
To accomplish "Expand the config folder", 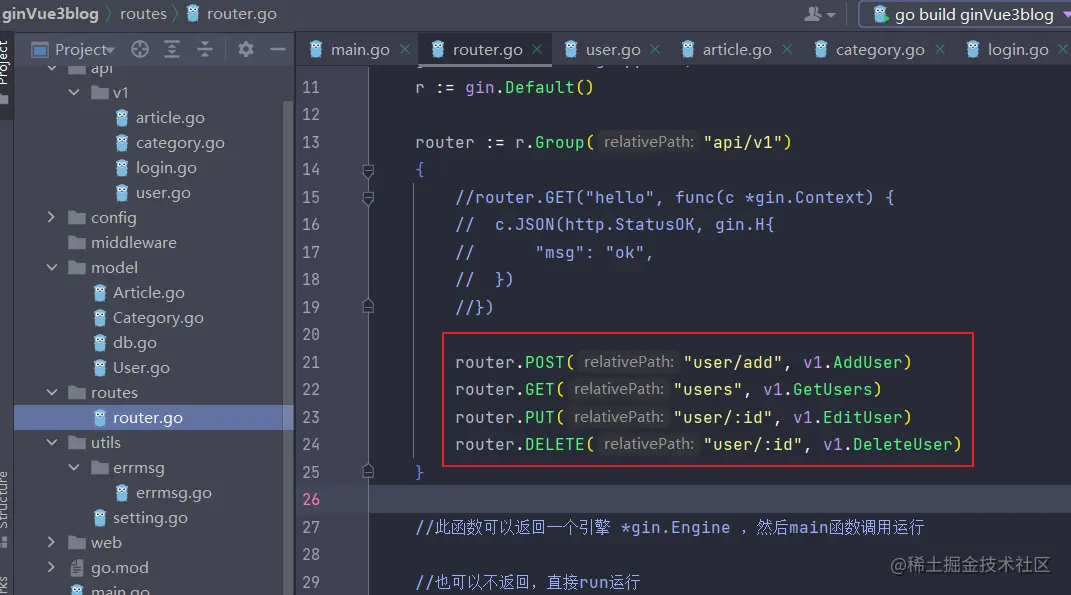I will (51, 217).
